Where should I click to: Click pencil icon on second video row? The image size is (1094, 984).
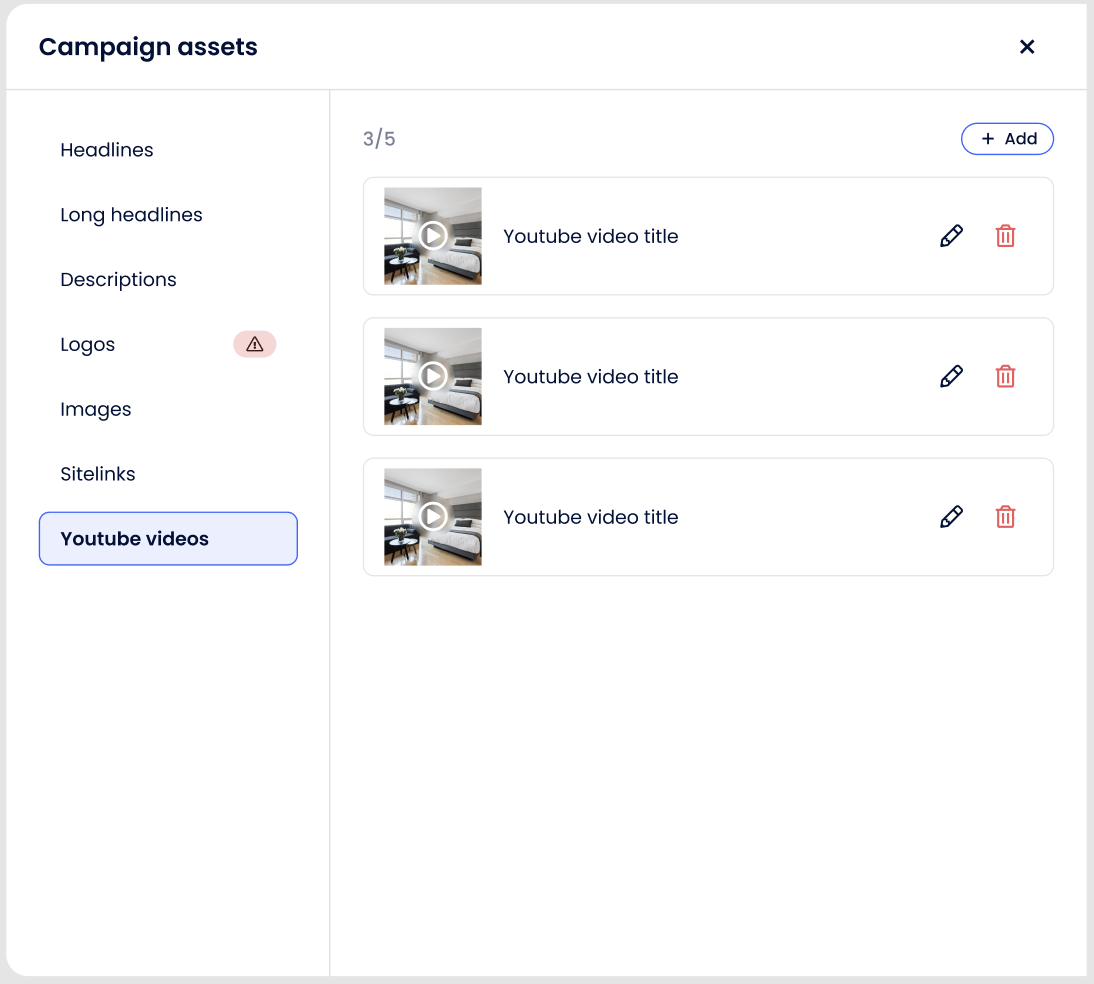951,376
